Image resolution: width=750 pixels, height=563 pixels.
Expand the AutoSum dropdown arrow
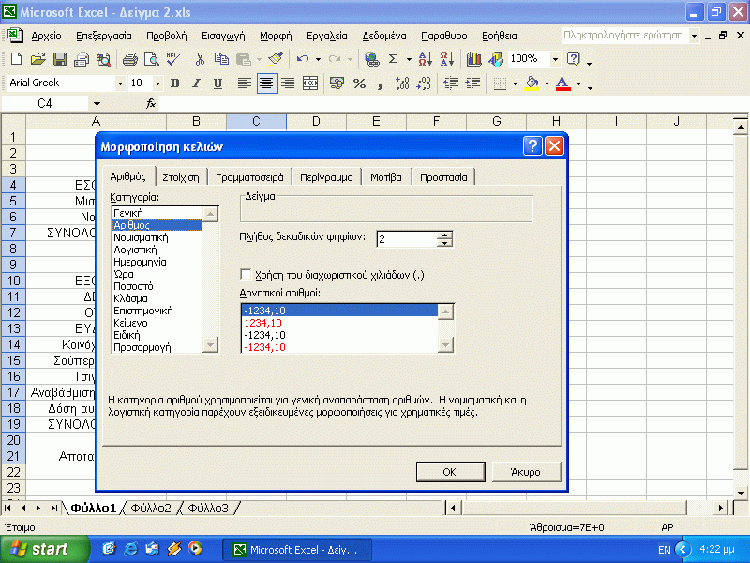(409, 59)
